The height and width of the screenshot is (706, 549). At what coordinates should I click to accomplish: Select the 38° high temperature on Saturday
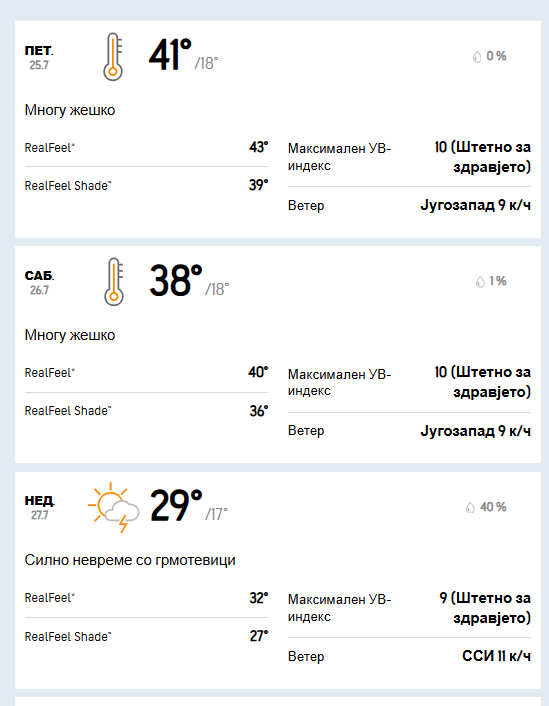[176, 280]
